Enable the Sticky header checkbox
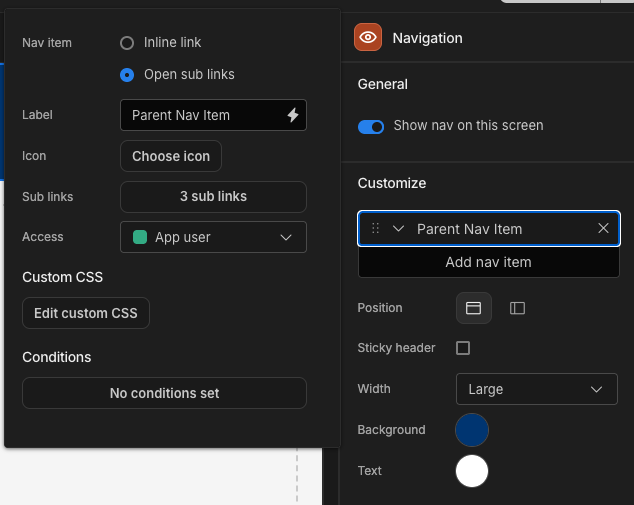Viewport: 634px width, 505px height. (x=463, y=348)
